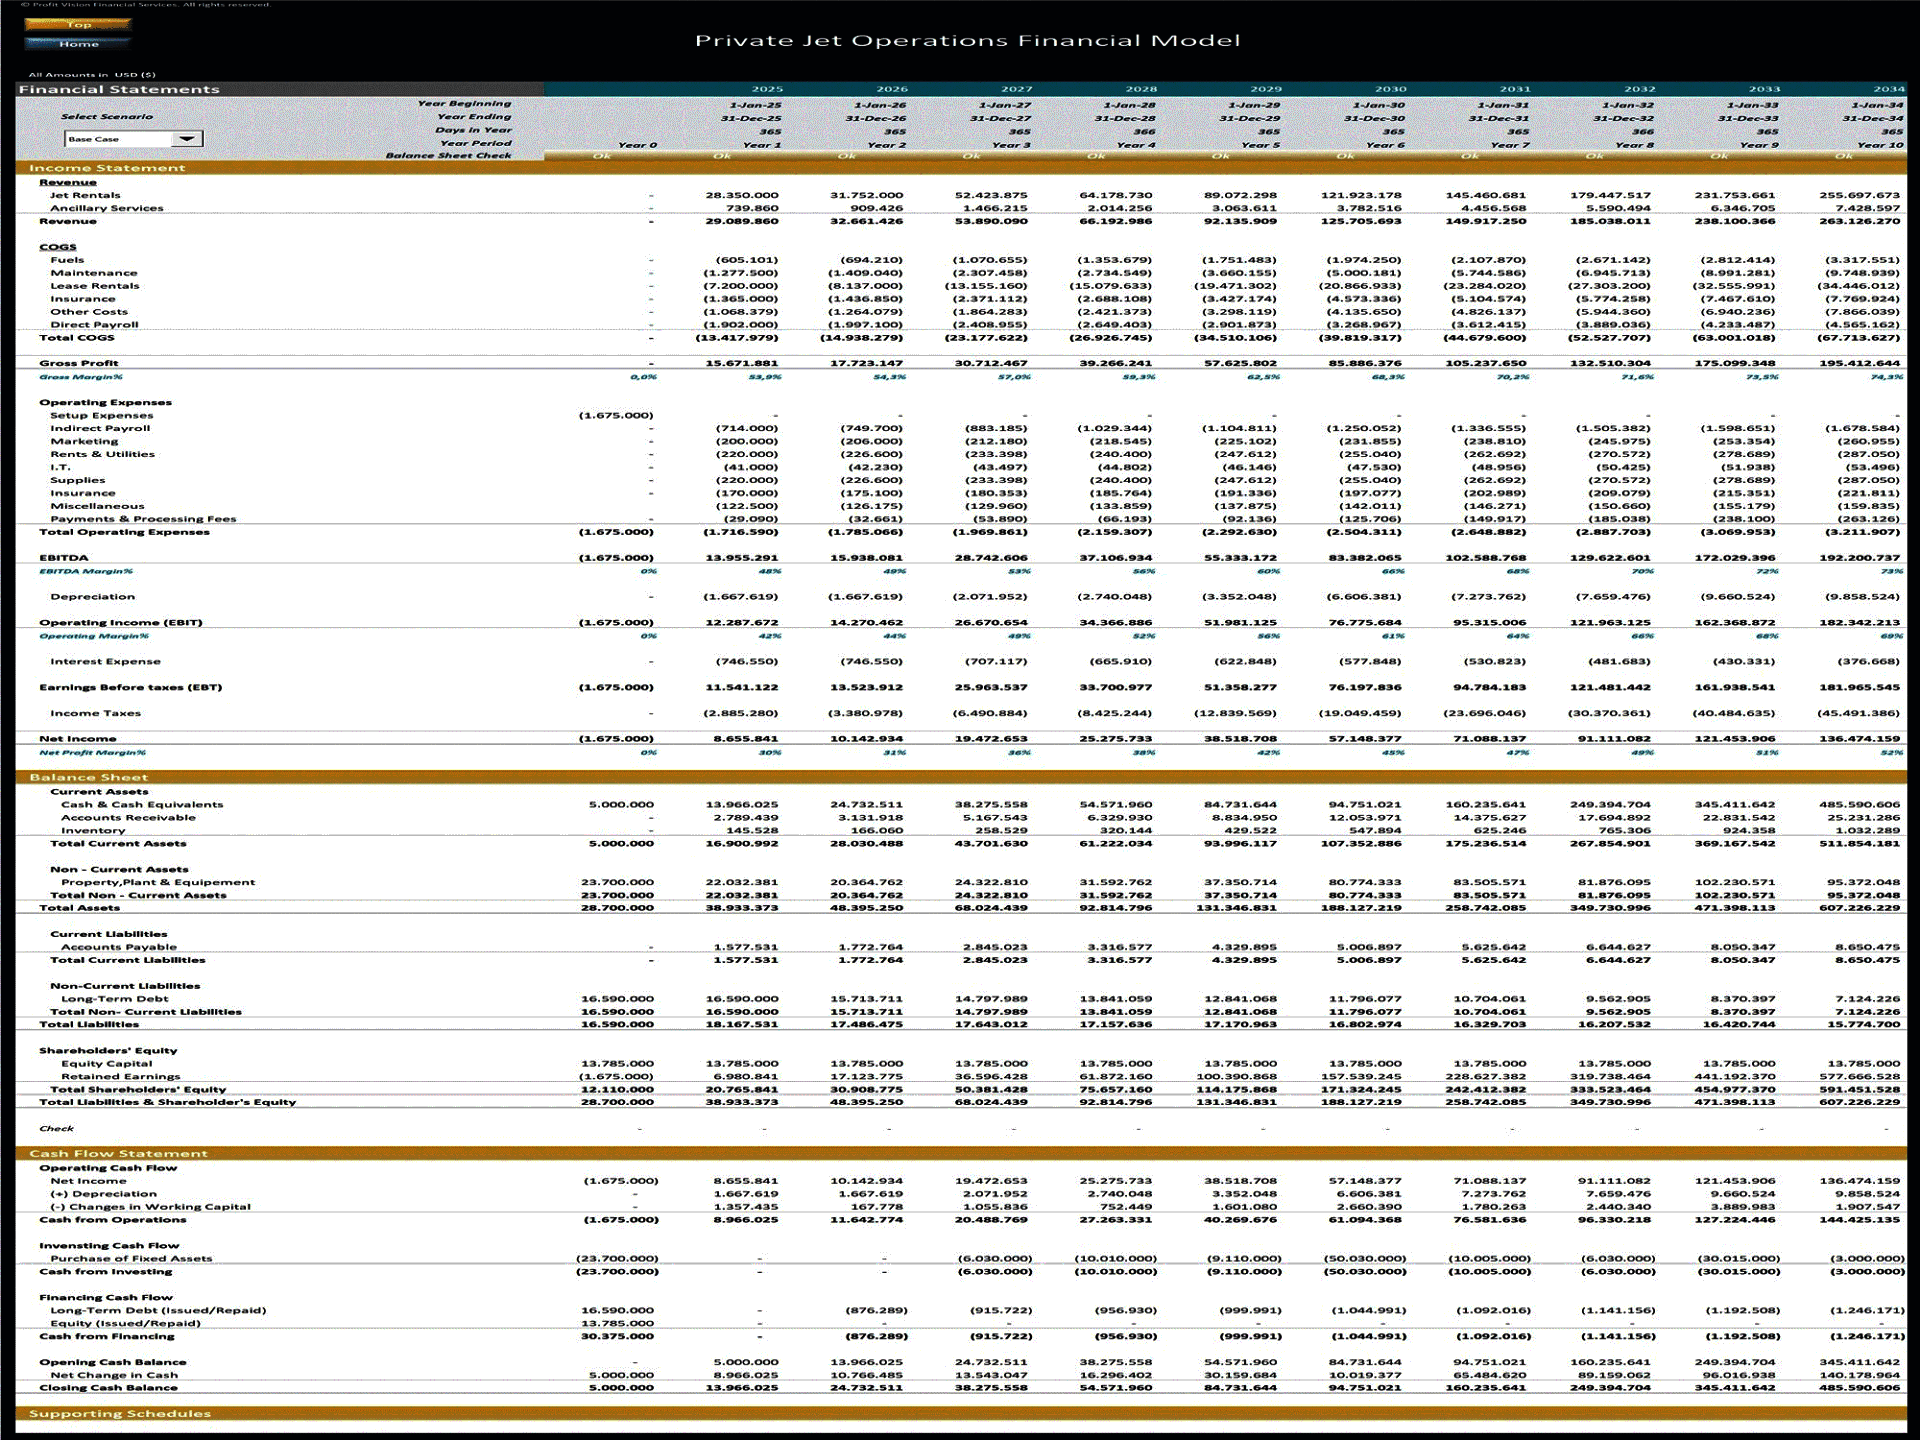Click the gold Top navigation button
1920x1440 pixels.
click(x=78, y=25)
